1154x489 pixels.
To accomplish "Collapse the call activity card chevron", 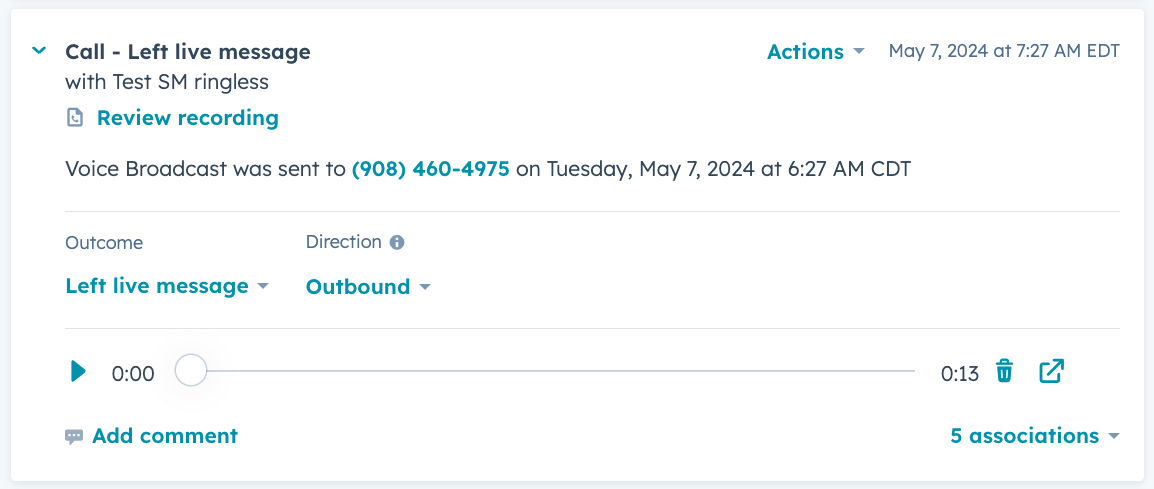I will [x=39, y=51].
